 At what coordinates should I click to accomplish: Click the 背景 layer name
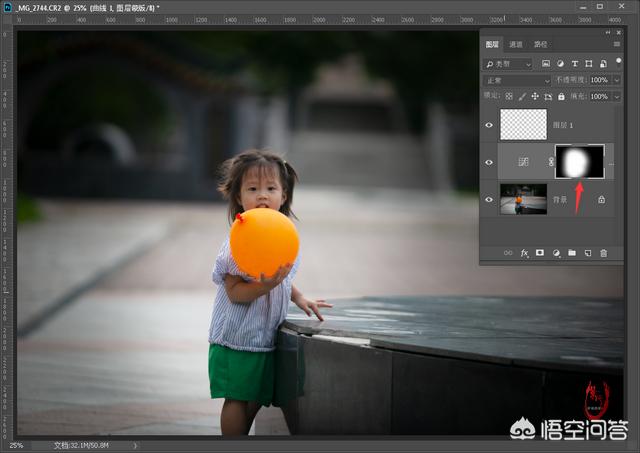point(560,200)
